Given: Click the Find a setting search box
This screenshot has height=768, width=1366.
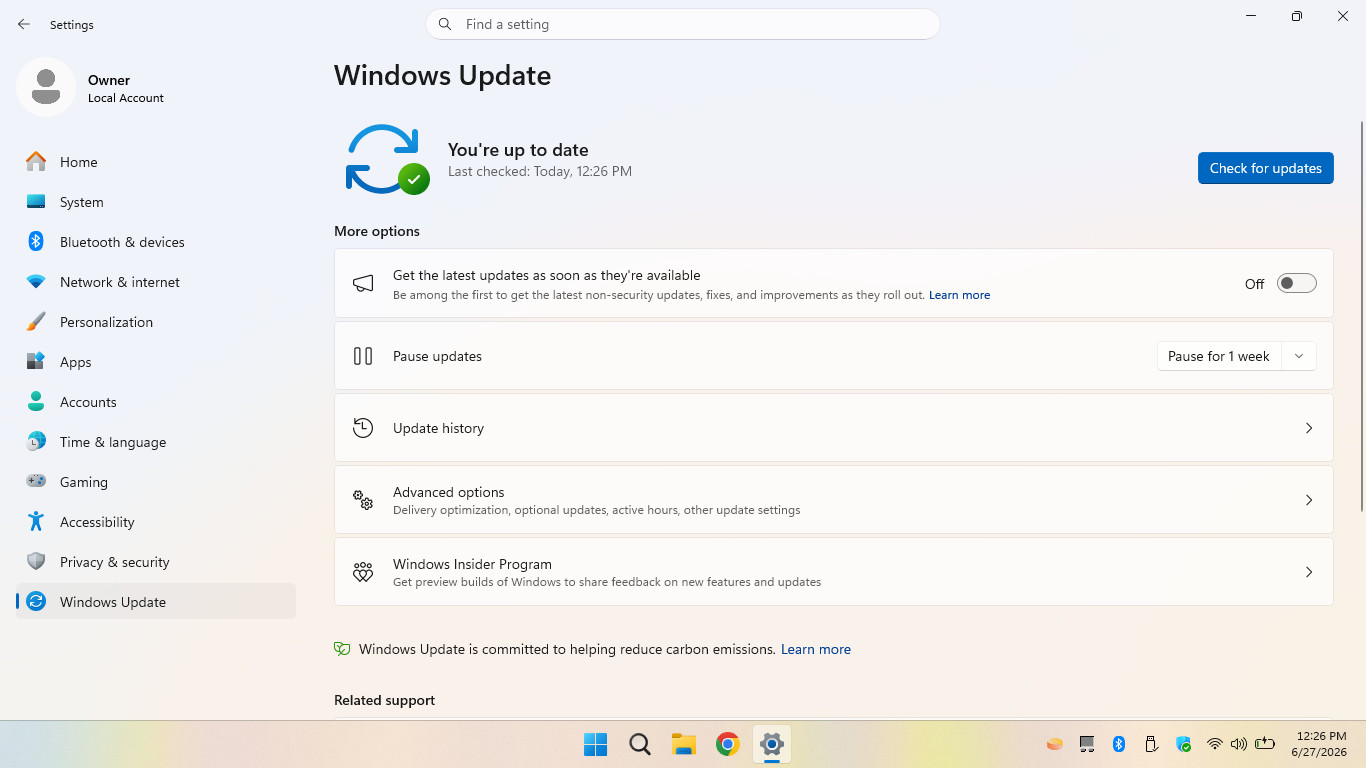Looking at the screenshot, I should 683,24.
